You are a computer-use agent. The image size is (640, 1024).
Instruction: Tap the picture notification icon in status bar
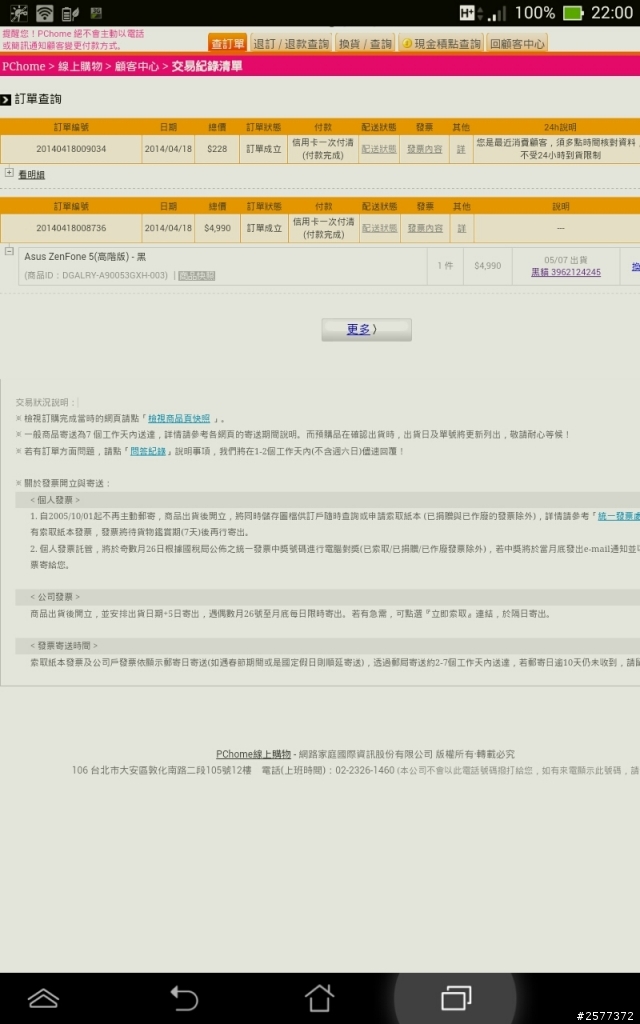[96, 12]
